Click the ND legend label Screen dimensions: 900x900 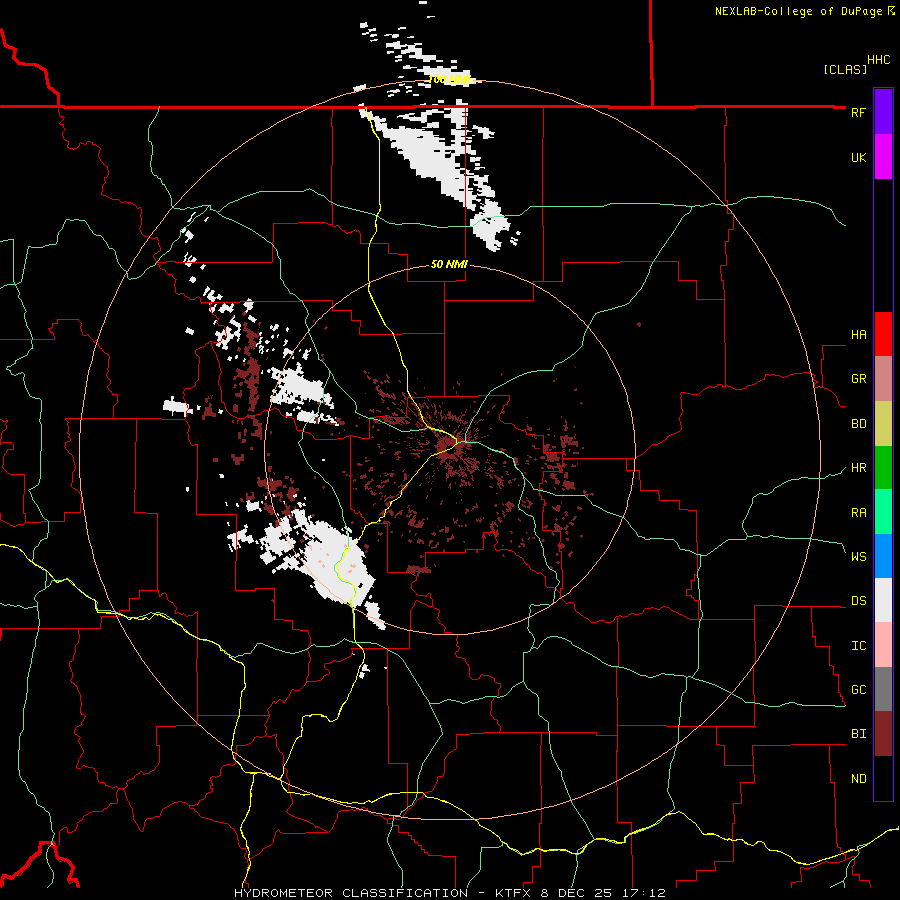tap(859, 779)
